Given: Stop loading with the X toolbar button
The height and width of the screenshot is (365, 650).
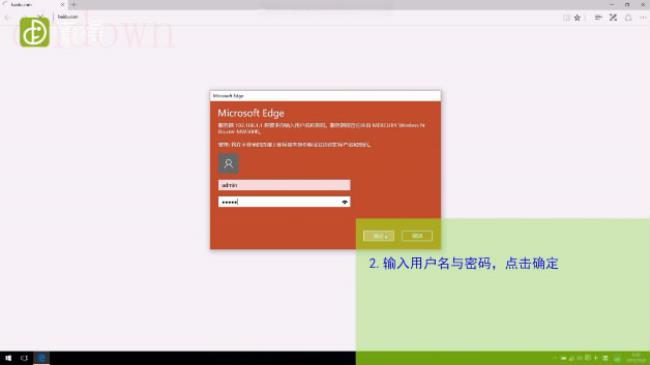Looking at the screenshot, I should point(41,17).
